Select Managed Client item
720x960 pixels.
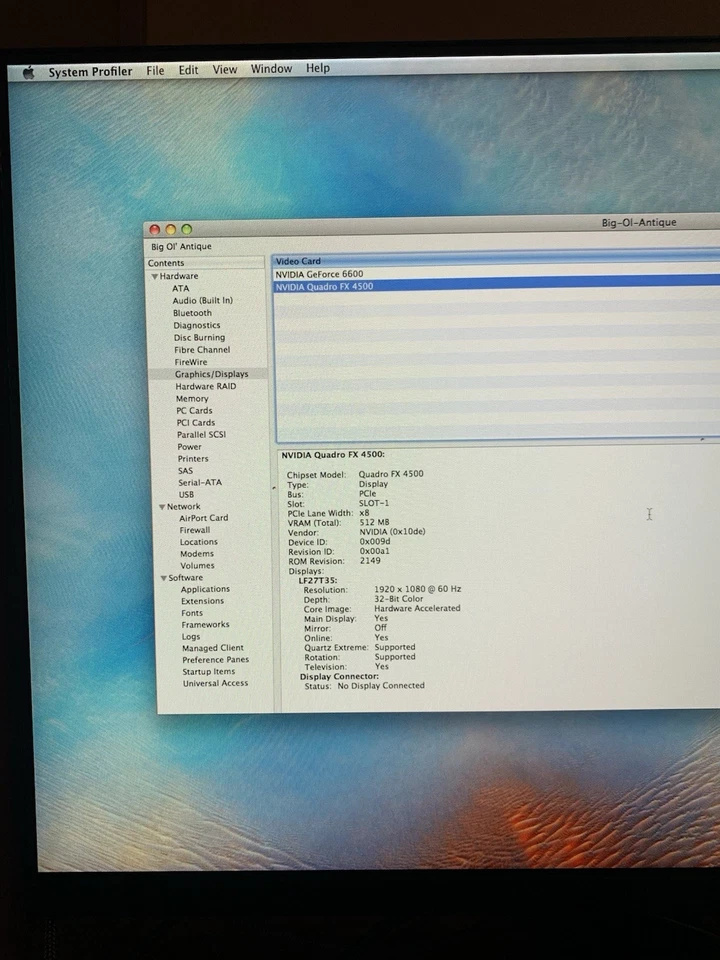coord(213,648)
